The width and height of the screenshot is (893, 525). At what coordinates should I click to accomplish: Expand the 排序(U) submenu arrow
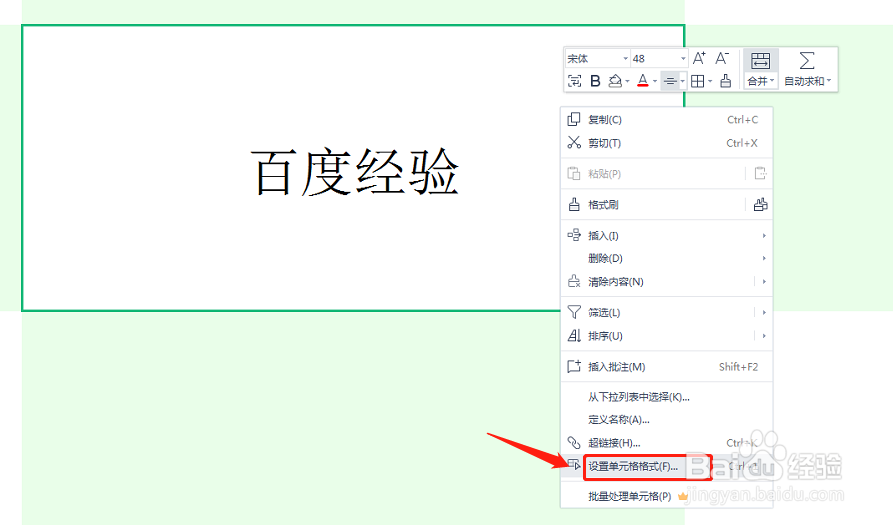(x=764, y=335)
